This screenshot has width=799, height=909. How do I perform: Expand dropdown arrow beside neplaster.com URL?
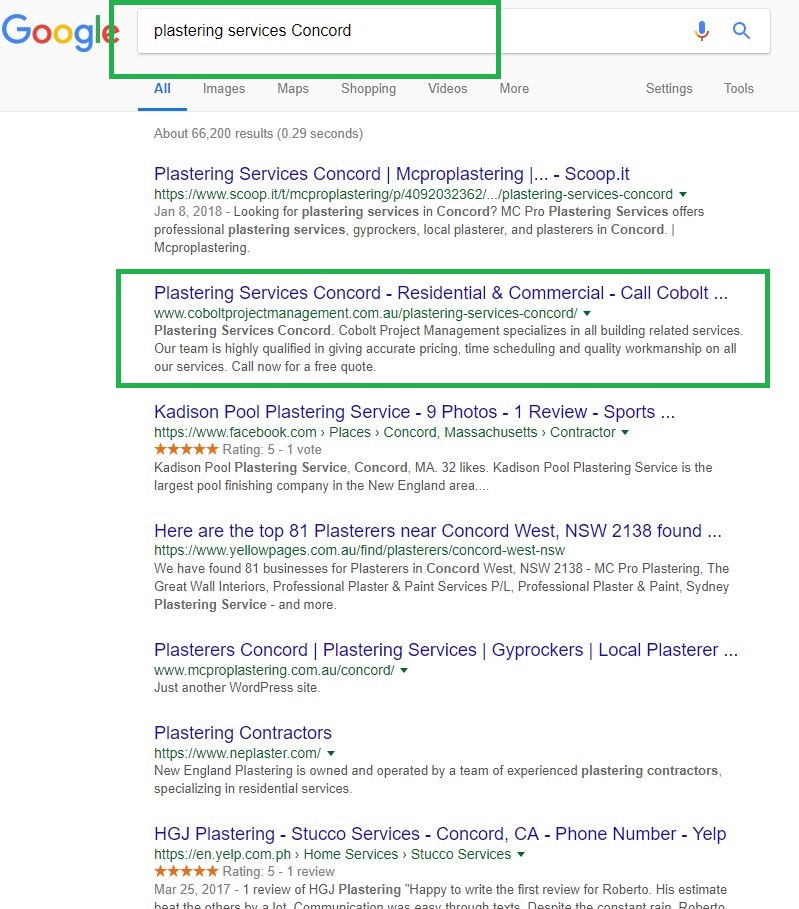tap(331, 753)
